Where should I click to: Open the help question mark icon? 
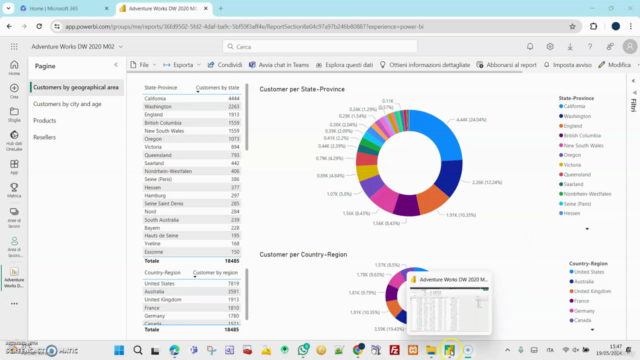click(x=590, y=47)
